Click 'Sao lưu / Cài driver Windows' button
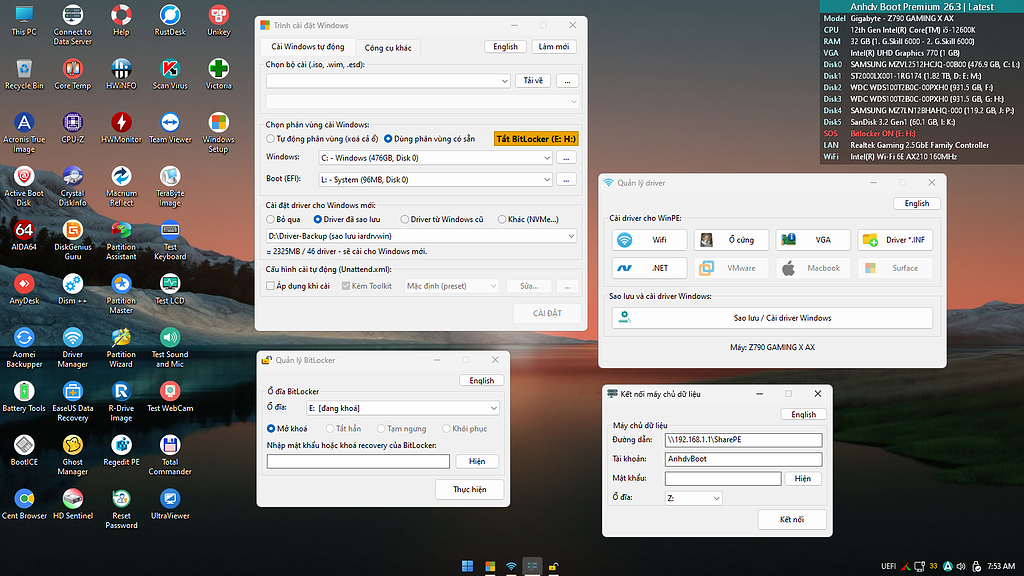 (x=772, y=318)
